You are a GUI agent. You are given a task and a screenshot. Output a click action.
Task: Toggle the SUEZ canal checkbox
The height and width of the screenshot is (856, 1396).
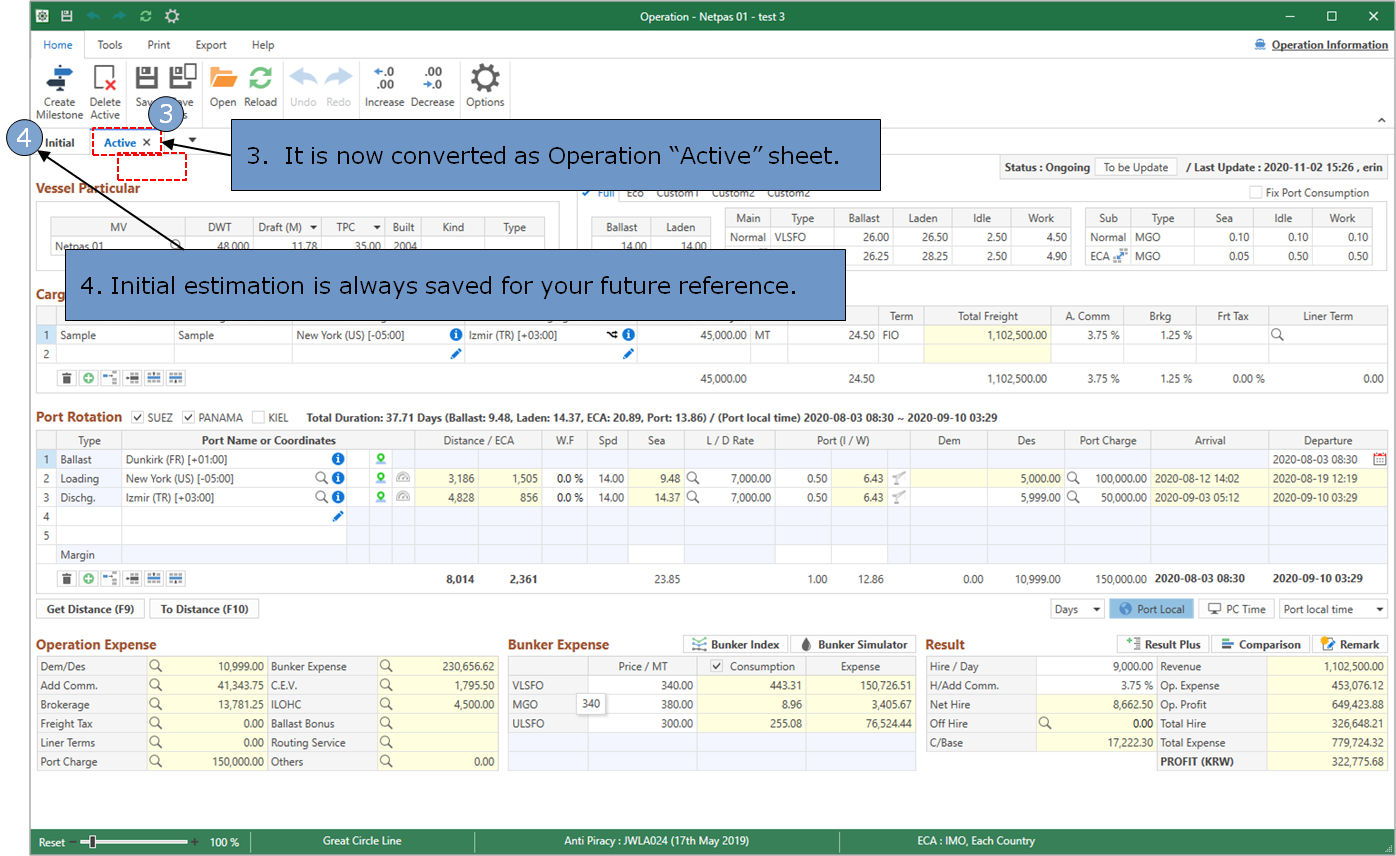[138, 417]
